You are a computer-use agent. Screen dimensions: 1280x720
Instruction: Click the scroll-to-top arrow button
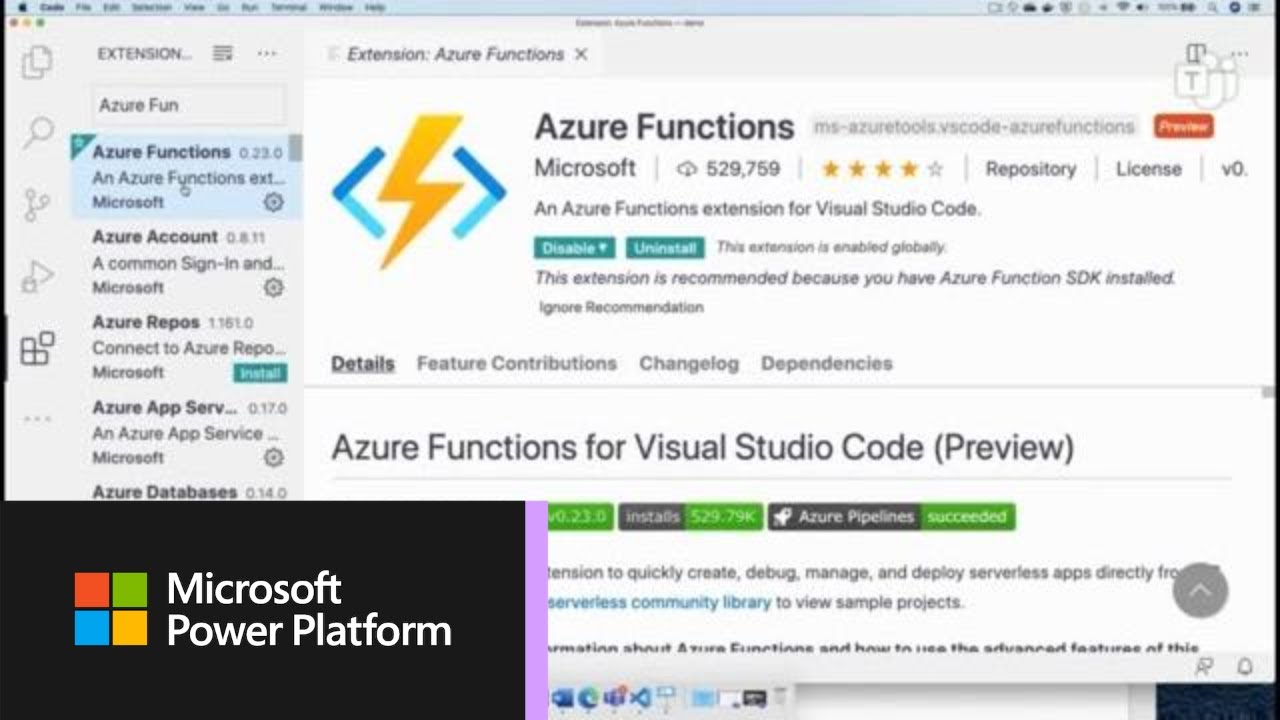(1200, 590)
